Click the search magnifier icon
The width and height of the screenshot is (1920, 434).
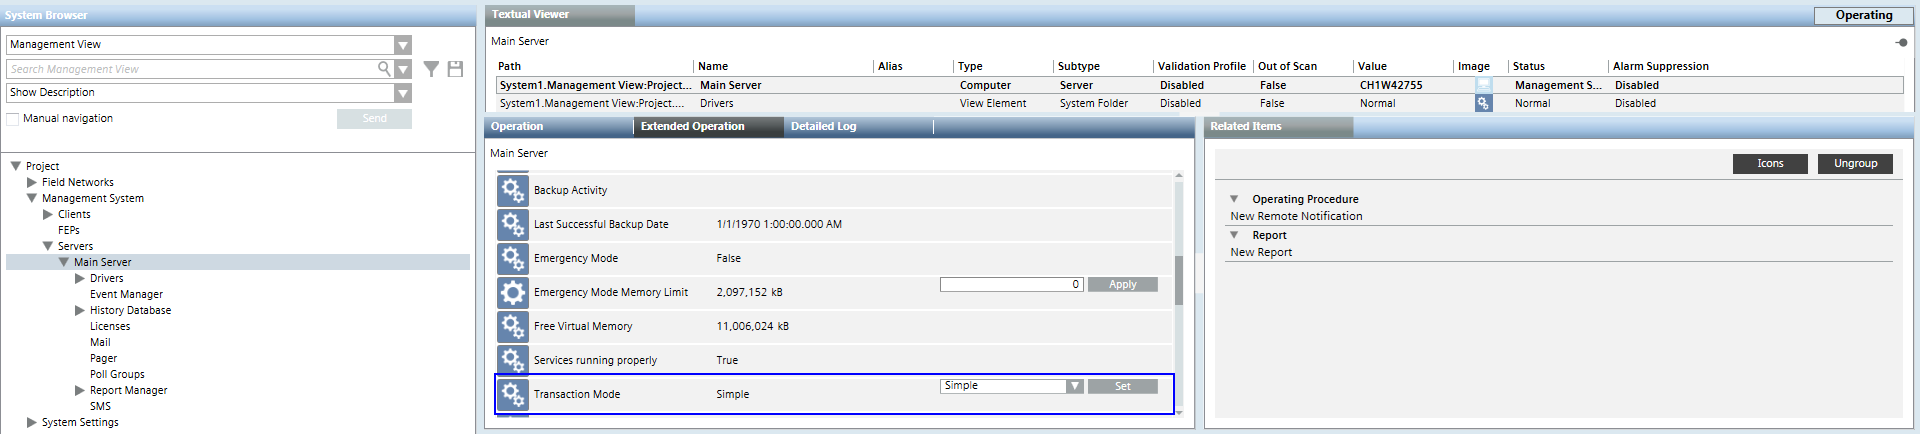[x=384, y=69]
